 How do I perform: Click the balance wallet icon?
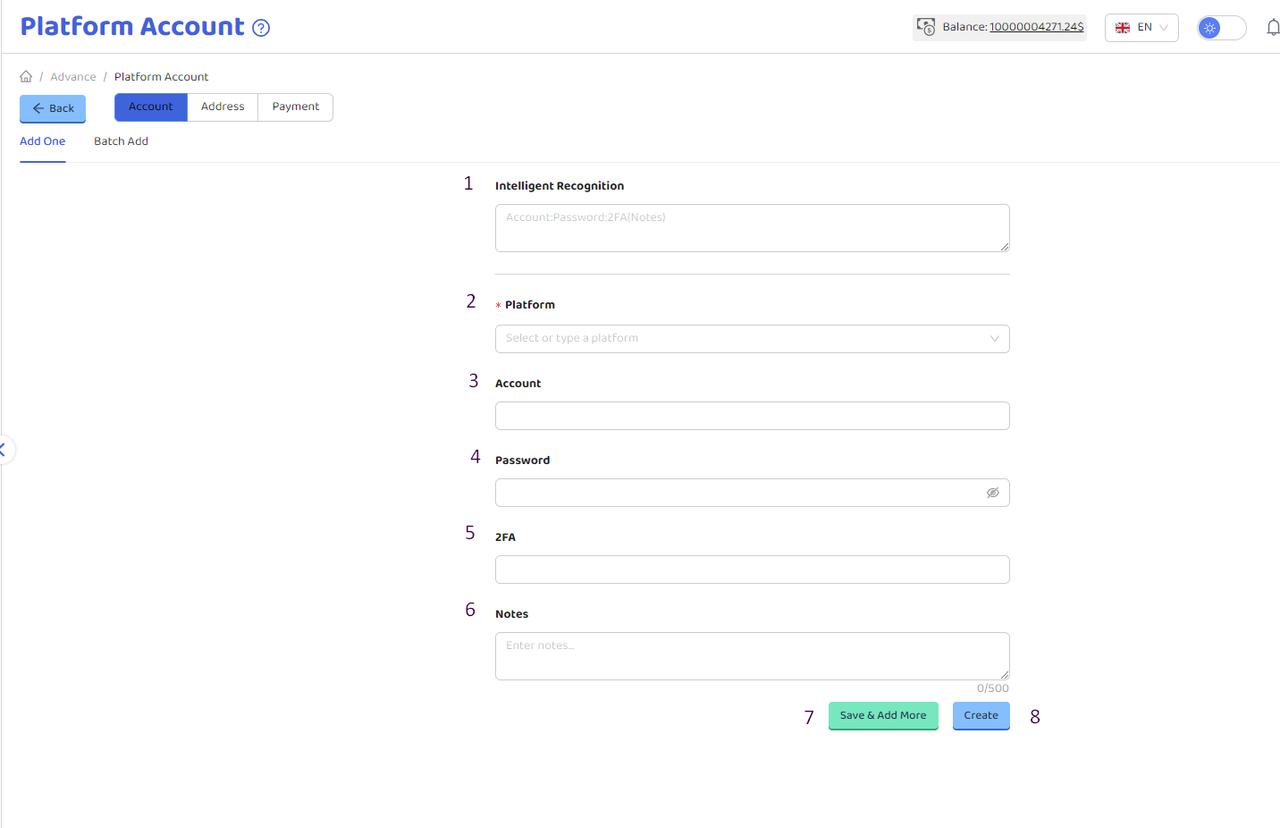(x=926, y=28)
